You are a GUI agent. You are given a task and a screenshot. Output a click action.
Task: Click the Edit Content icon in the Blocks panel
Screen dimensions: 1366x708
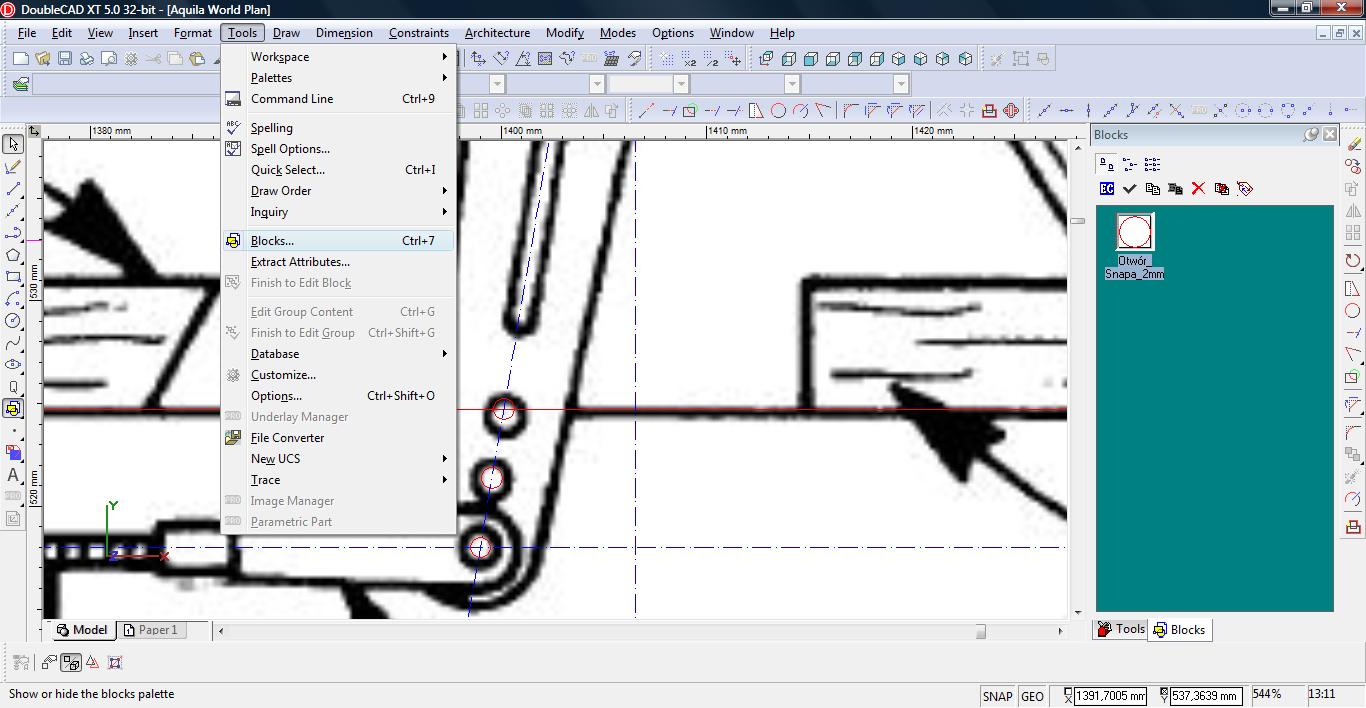pyautogui.click(x=1107, y=189)
